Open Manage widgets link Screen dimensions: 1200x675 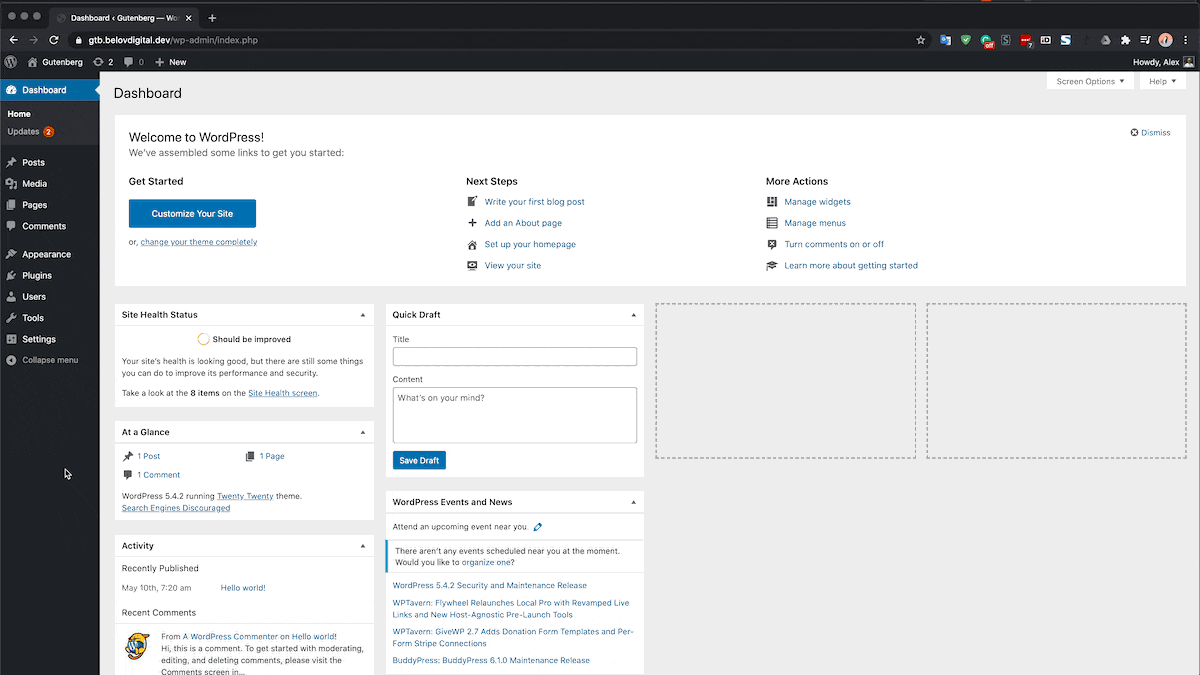(817, 202)
